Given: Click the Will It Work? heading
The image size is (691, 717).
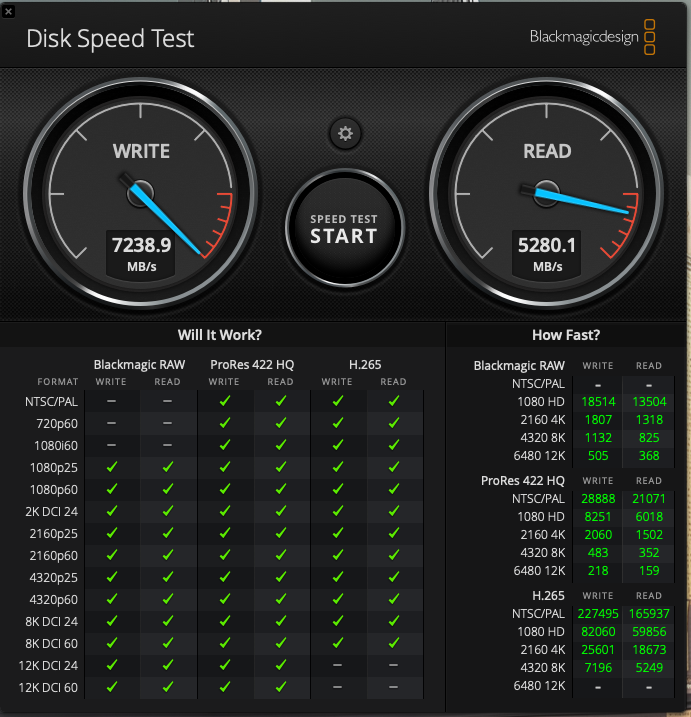Looking at the screenshot, I should [220, 335].
